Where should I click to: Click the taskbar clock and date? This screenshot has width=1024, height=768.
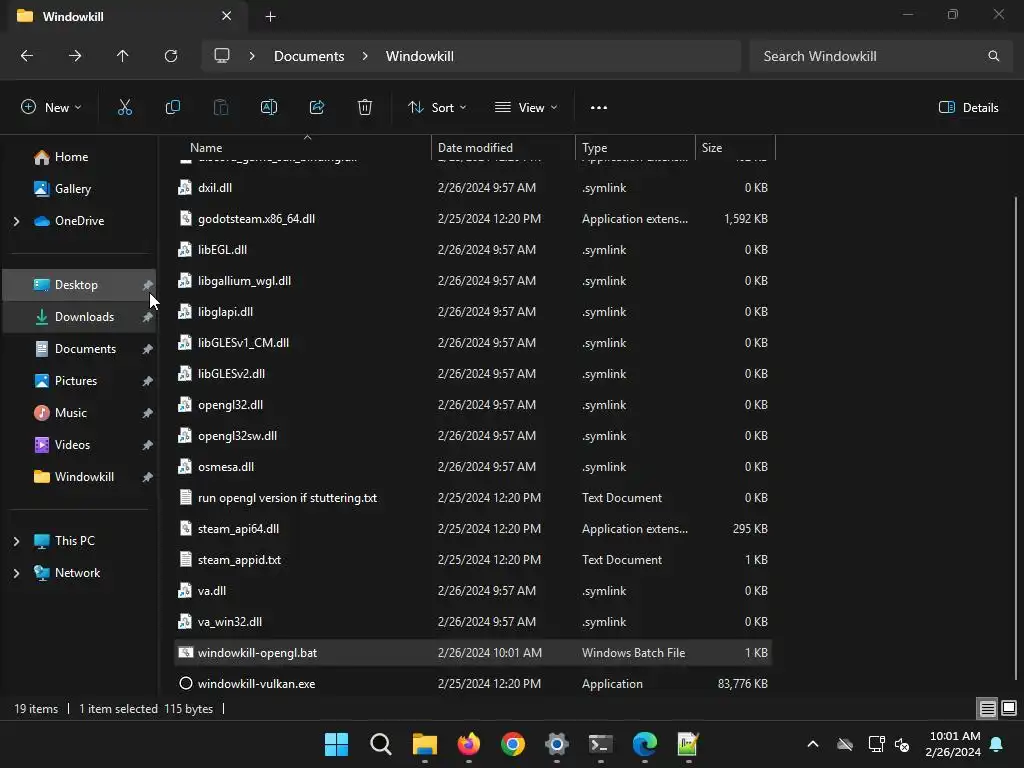coord(953,744)
